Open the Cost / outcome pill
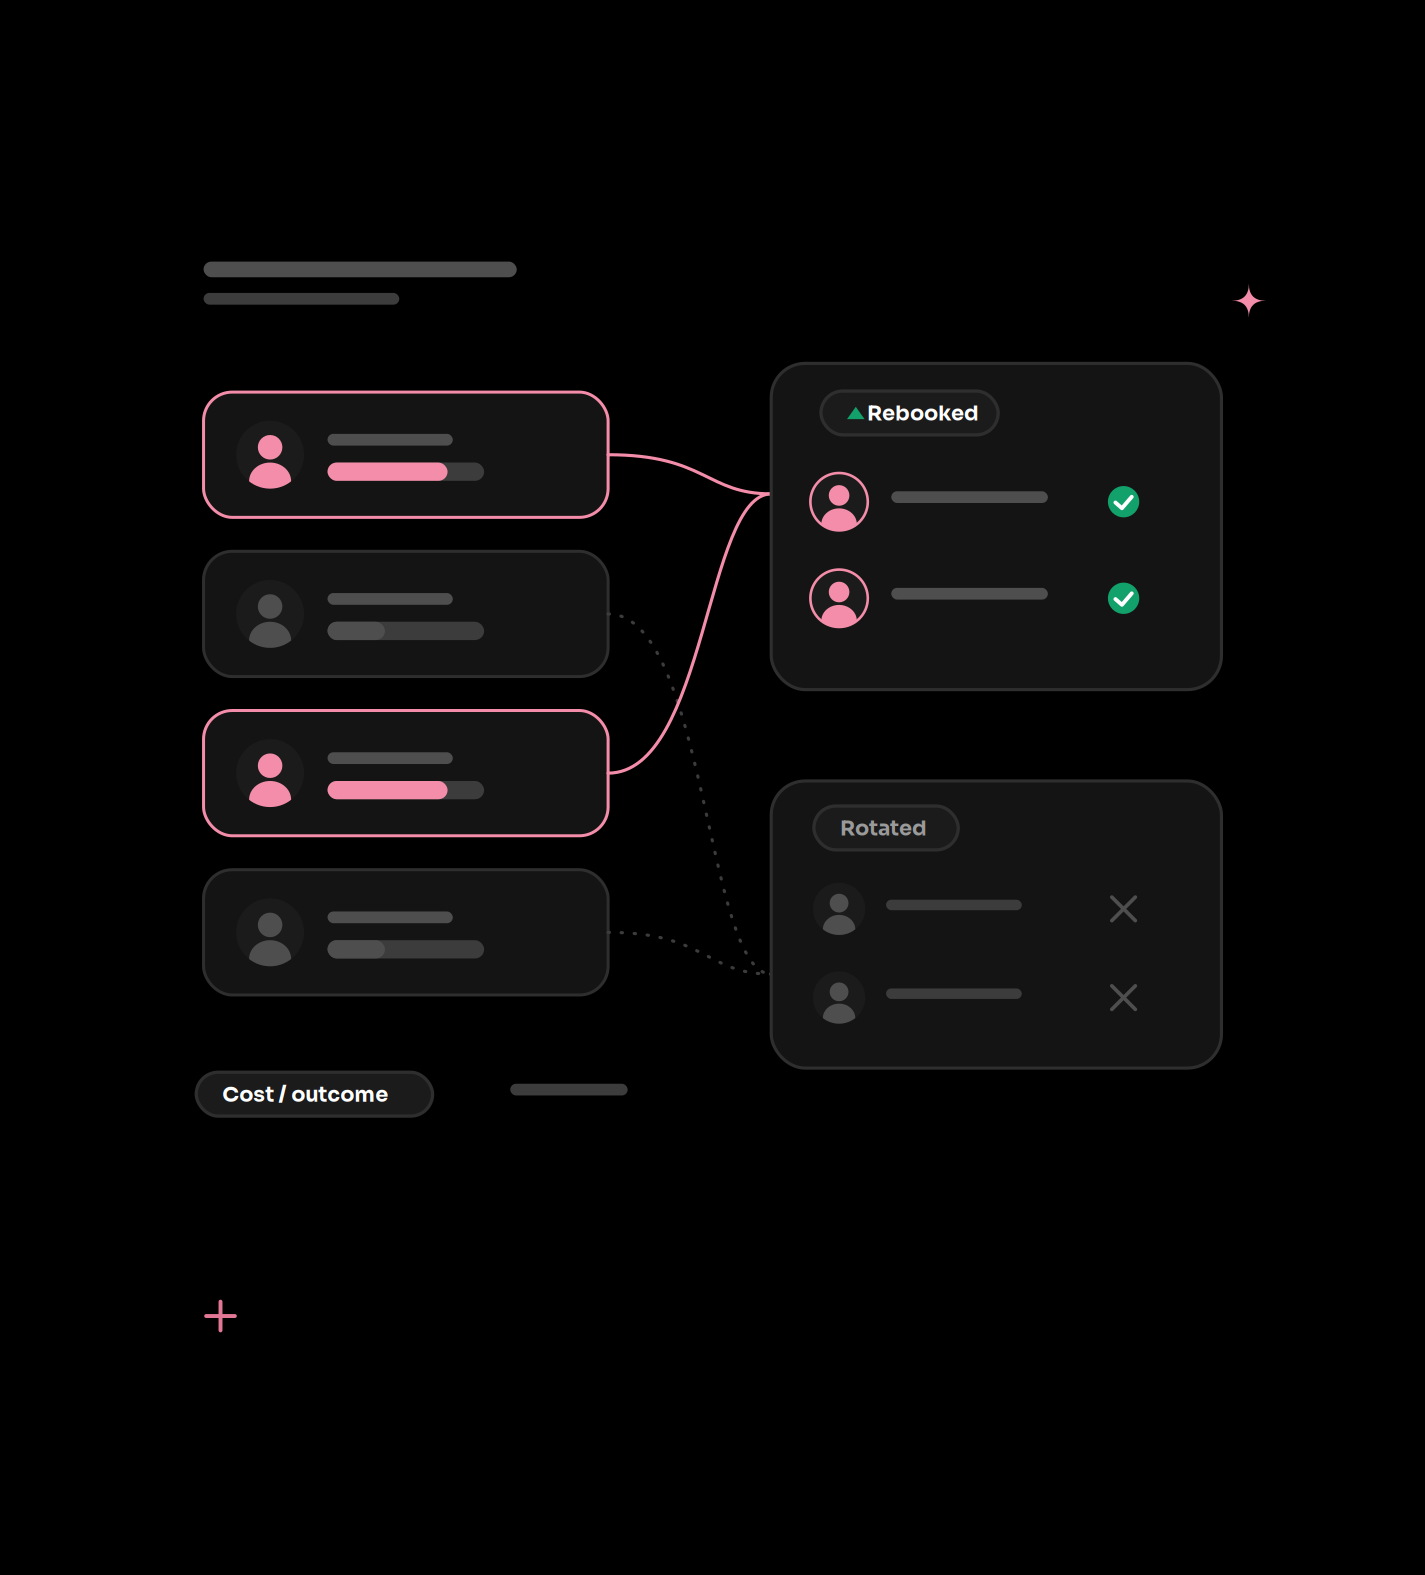 click(x=314, y=1094)
